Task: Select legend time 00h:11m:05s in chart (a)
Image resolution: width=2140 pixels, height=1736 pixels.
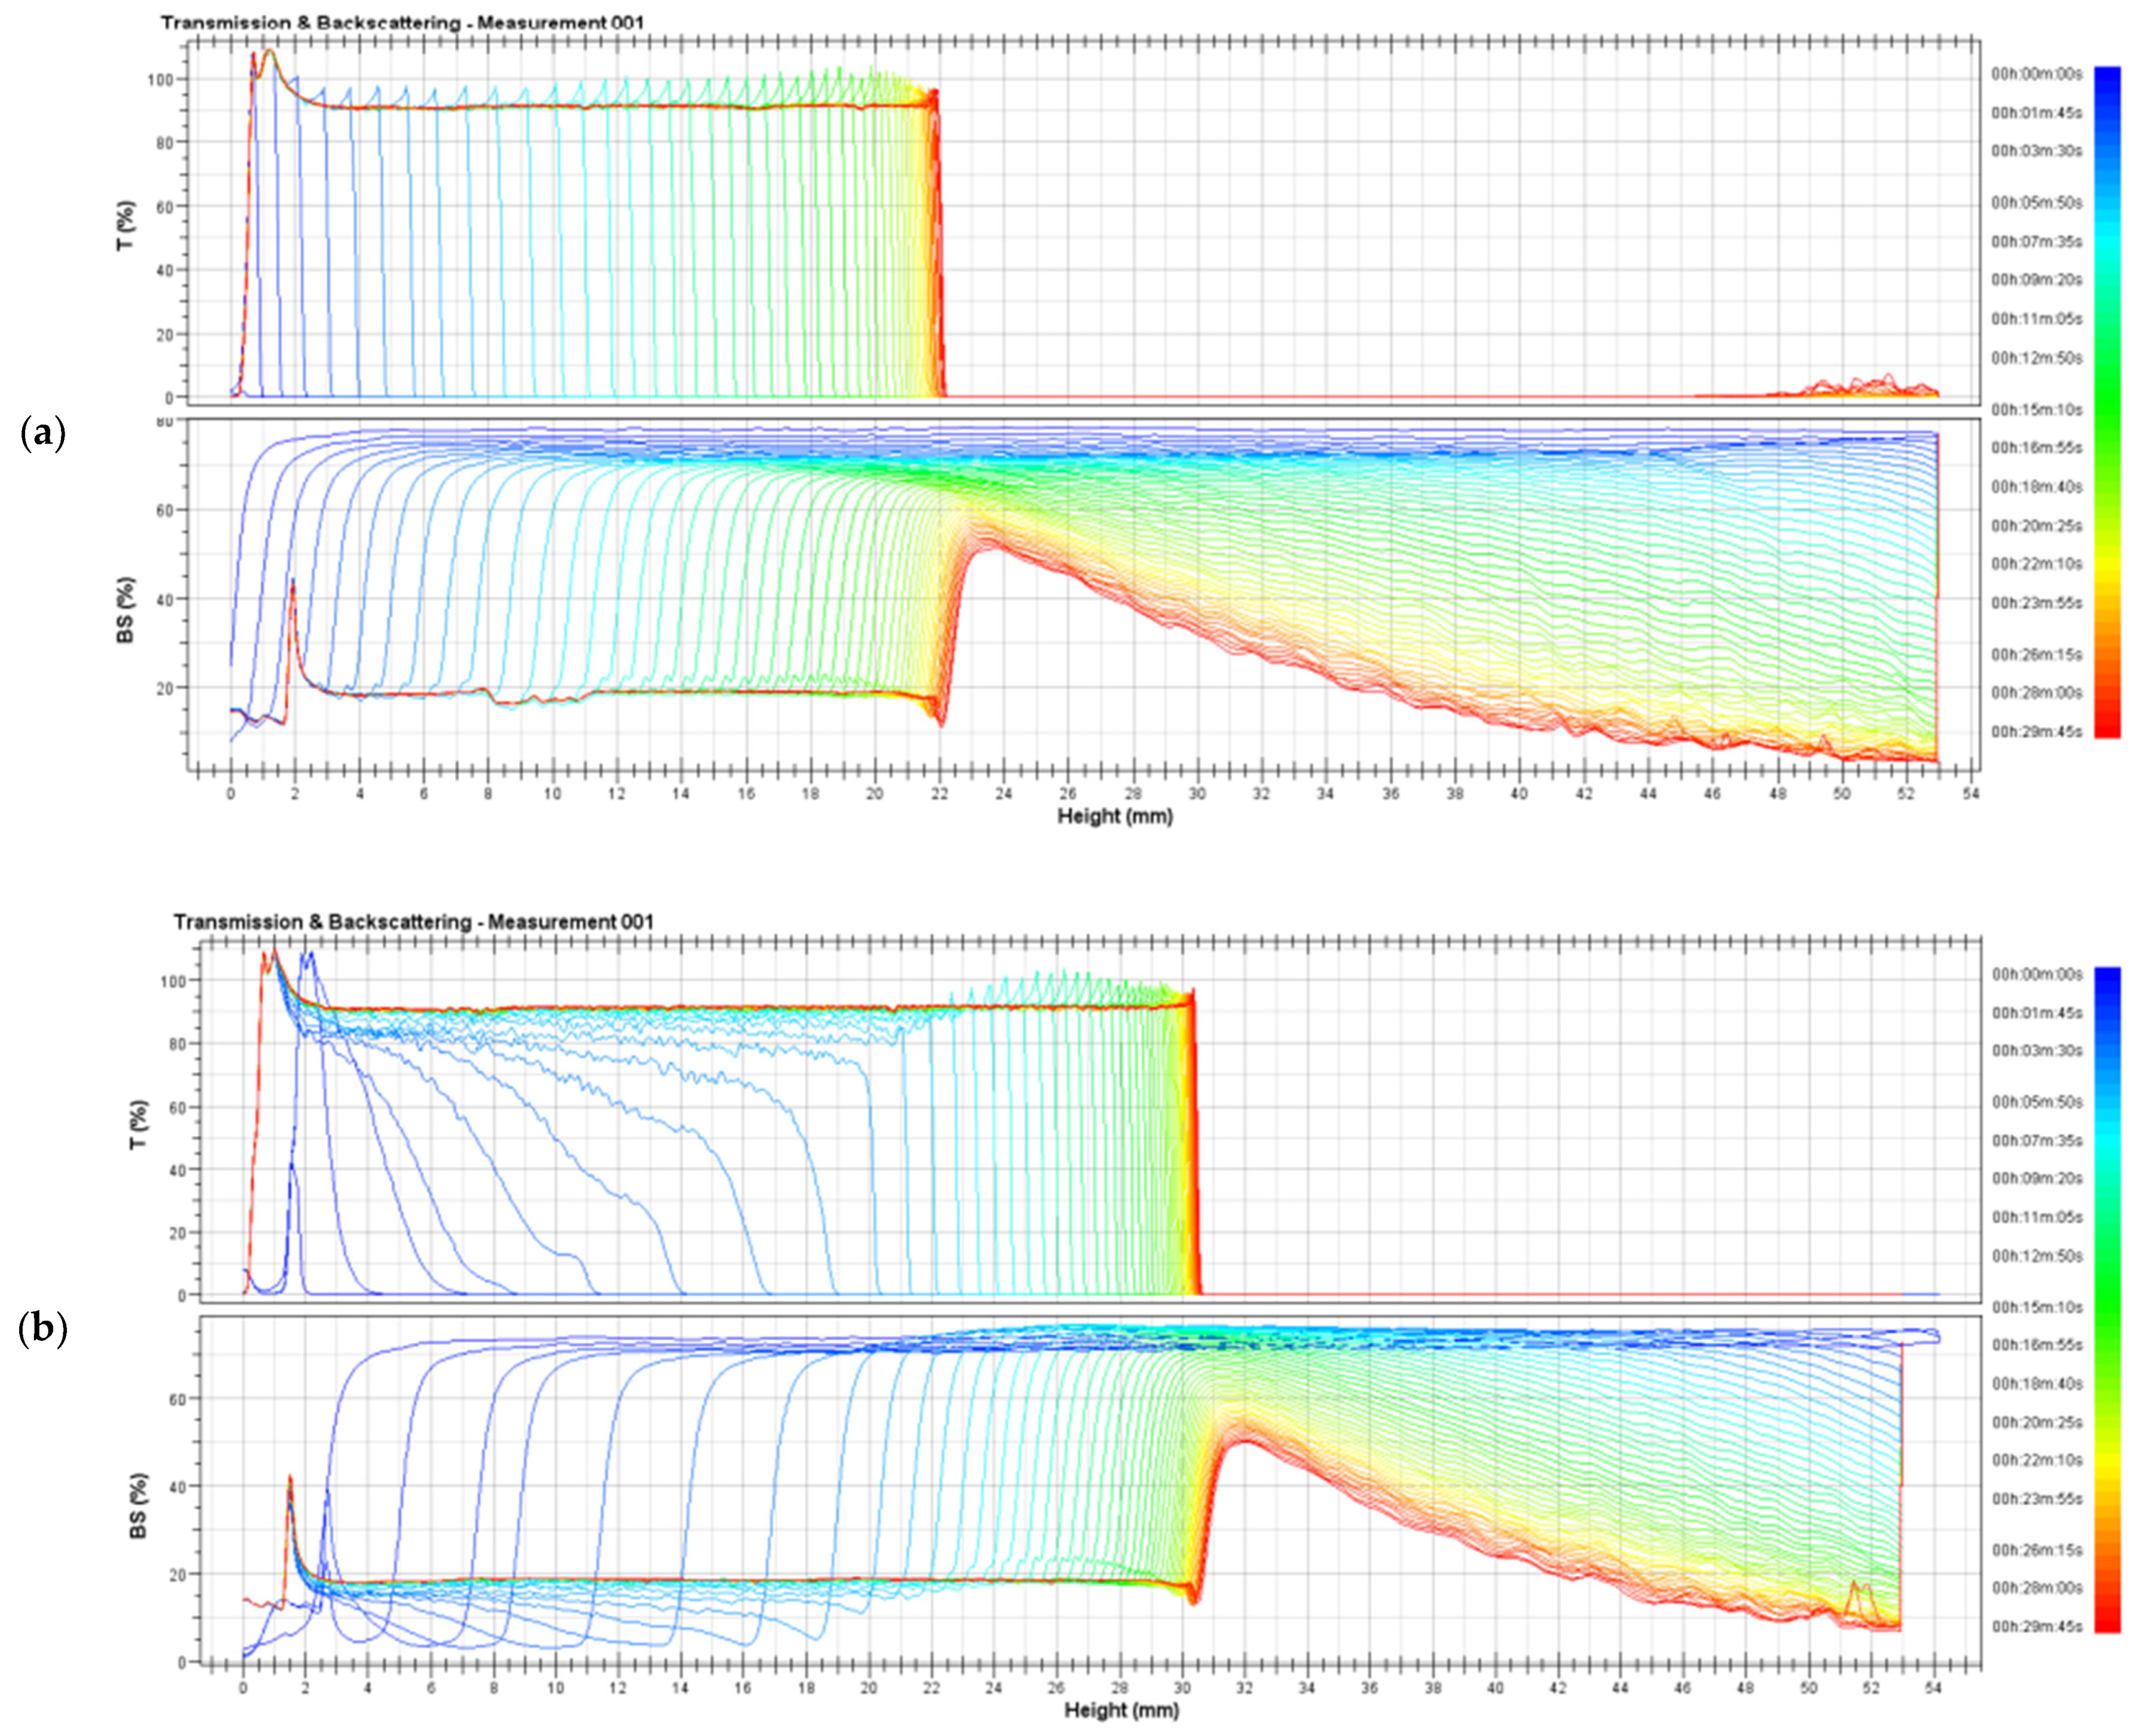Action: pos(2036,319)
